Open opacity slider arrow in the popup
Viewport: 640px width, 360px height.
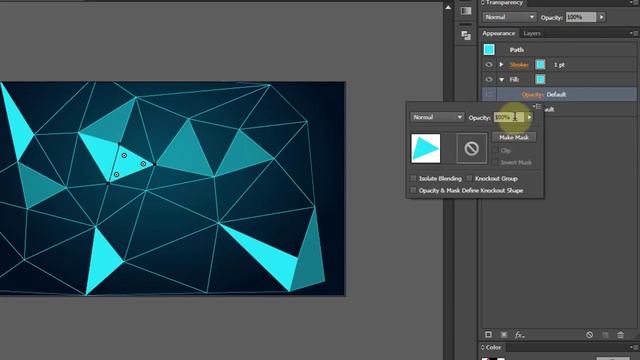(x=529, y=117)
